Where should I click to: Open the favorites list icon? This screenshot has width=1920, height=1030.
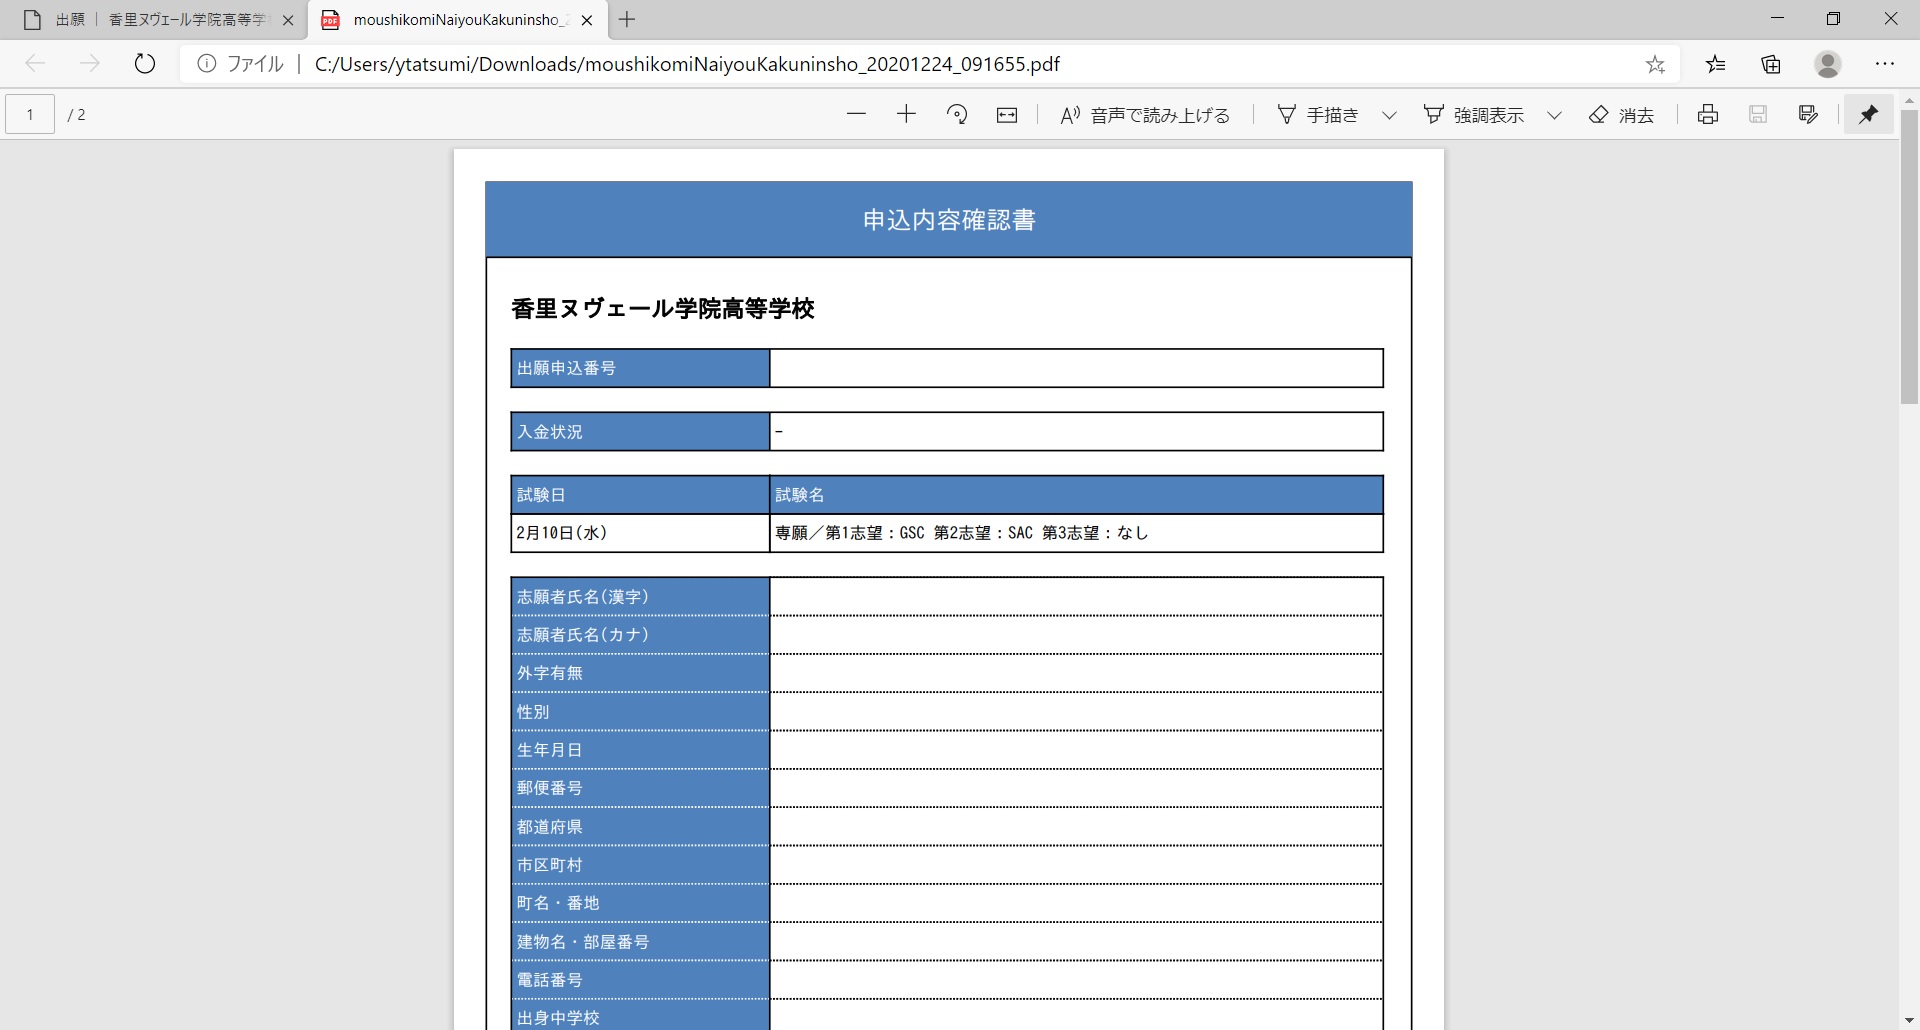pos(1716,64)
